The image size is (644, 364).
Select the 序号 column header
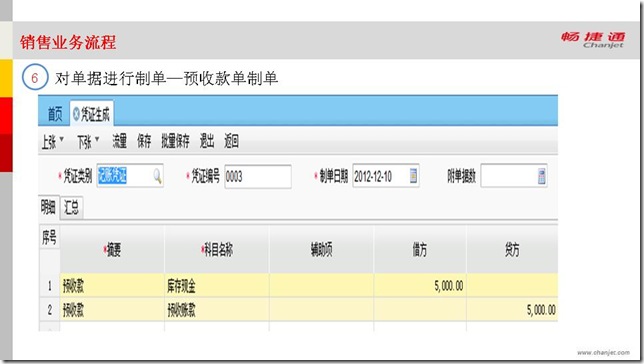[x=49, y=237]
